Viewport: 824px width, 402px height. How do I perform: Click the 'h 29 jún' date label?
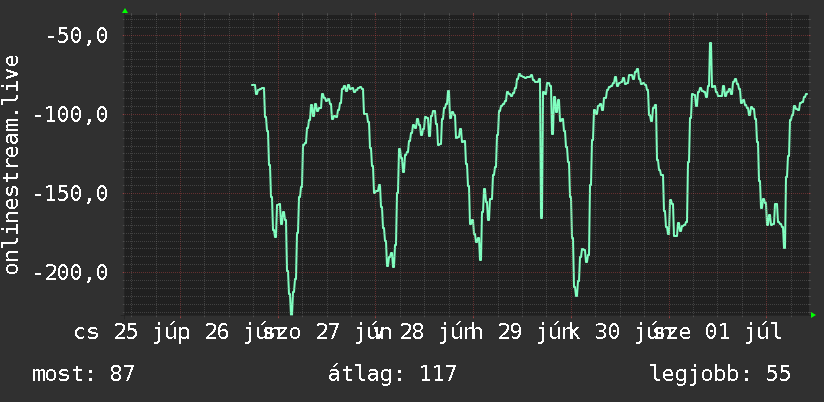click(518, 333)
